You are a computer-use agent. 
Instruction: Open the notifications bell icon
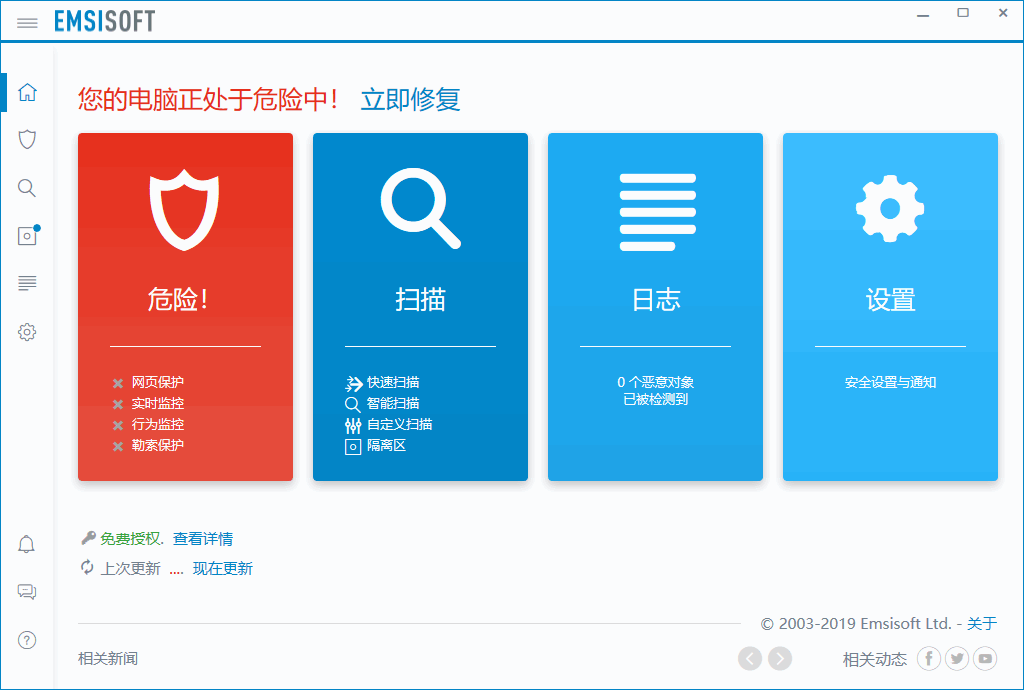26,543
